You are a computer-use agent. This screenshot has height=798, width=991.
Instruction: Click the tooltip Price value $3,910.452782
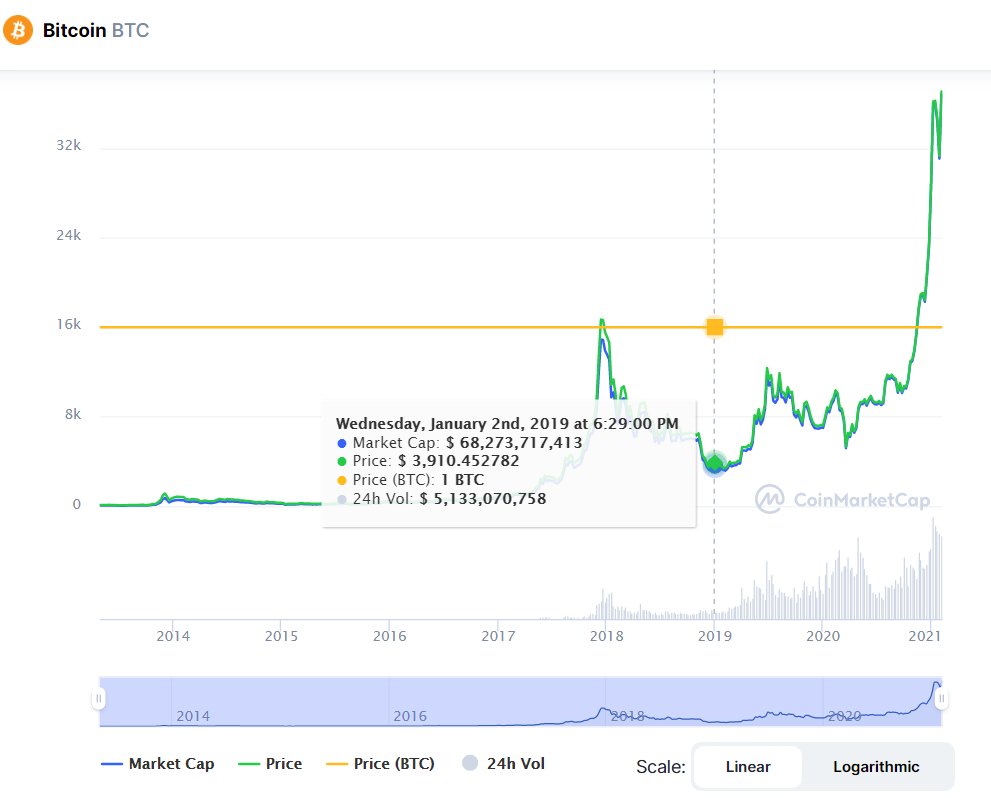coord(458,461)
